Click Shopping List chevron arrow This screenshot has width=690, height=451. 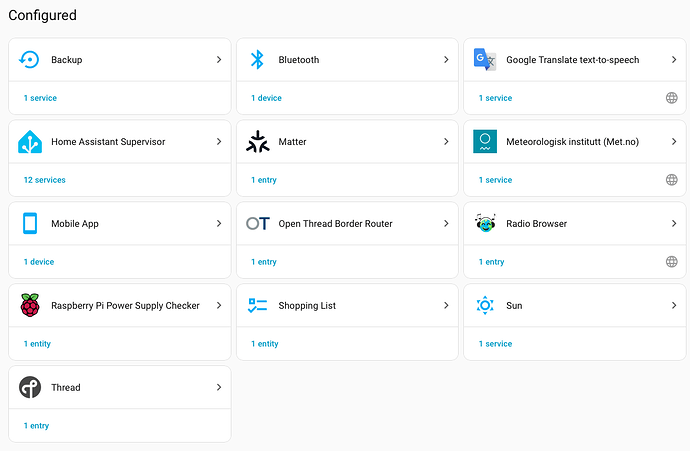pyautogui.click(x=446, y=305)
